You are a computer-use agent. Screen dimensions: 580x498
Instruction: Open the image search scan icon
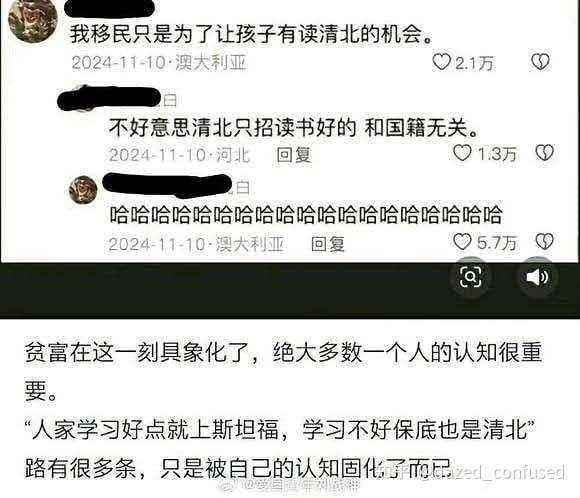coord(470,276)
